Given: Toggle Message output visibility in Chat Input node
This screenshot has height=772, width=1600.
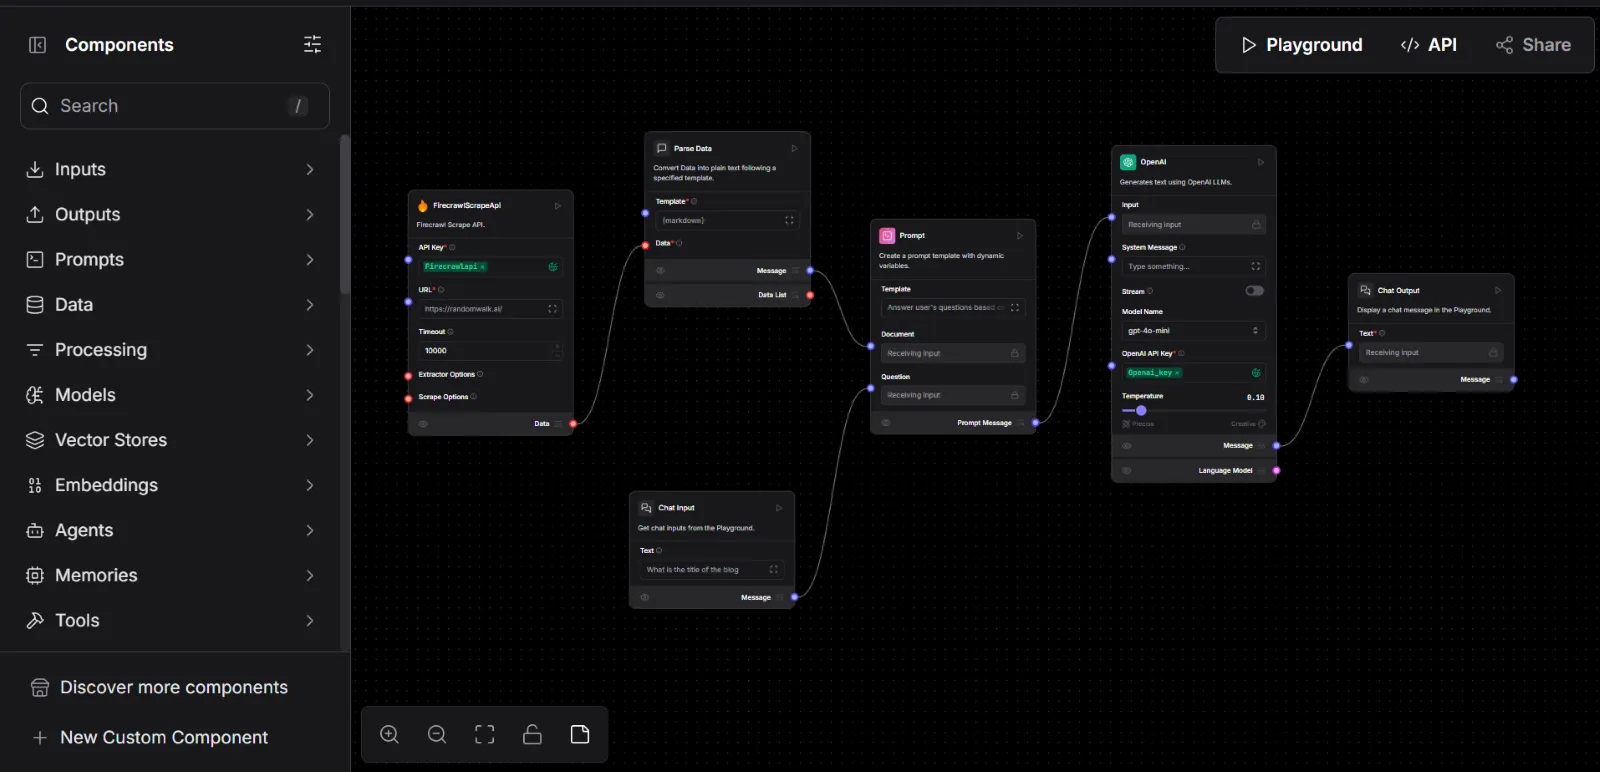Looking at the screenshot, I should point(645,597).
